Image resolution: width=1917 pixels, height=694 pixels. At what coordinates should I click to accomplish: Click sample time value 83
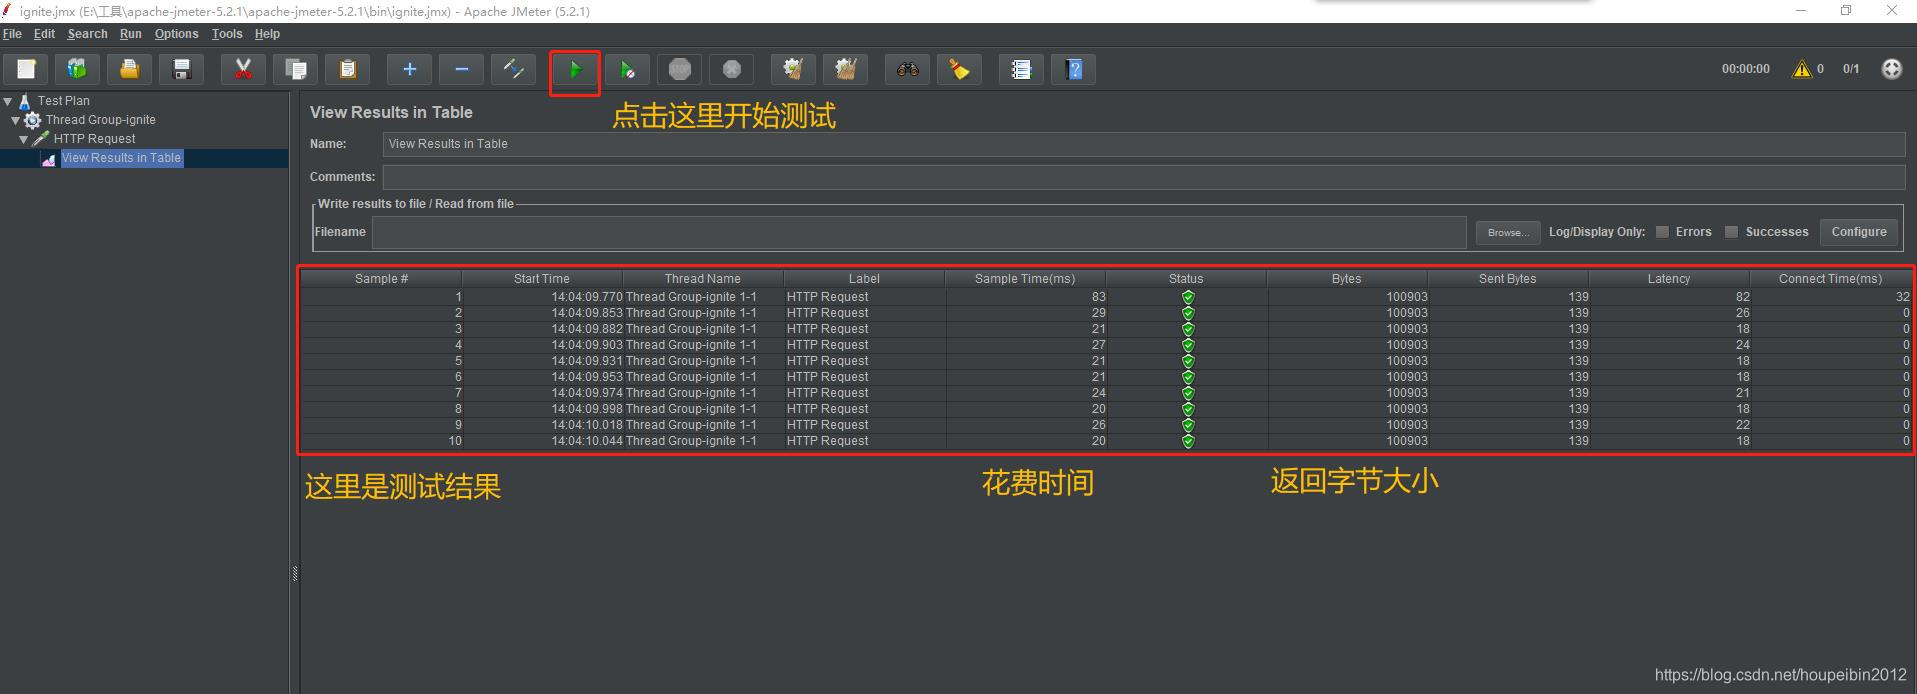click(x=1098, y=297)
